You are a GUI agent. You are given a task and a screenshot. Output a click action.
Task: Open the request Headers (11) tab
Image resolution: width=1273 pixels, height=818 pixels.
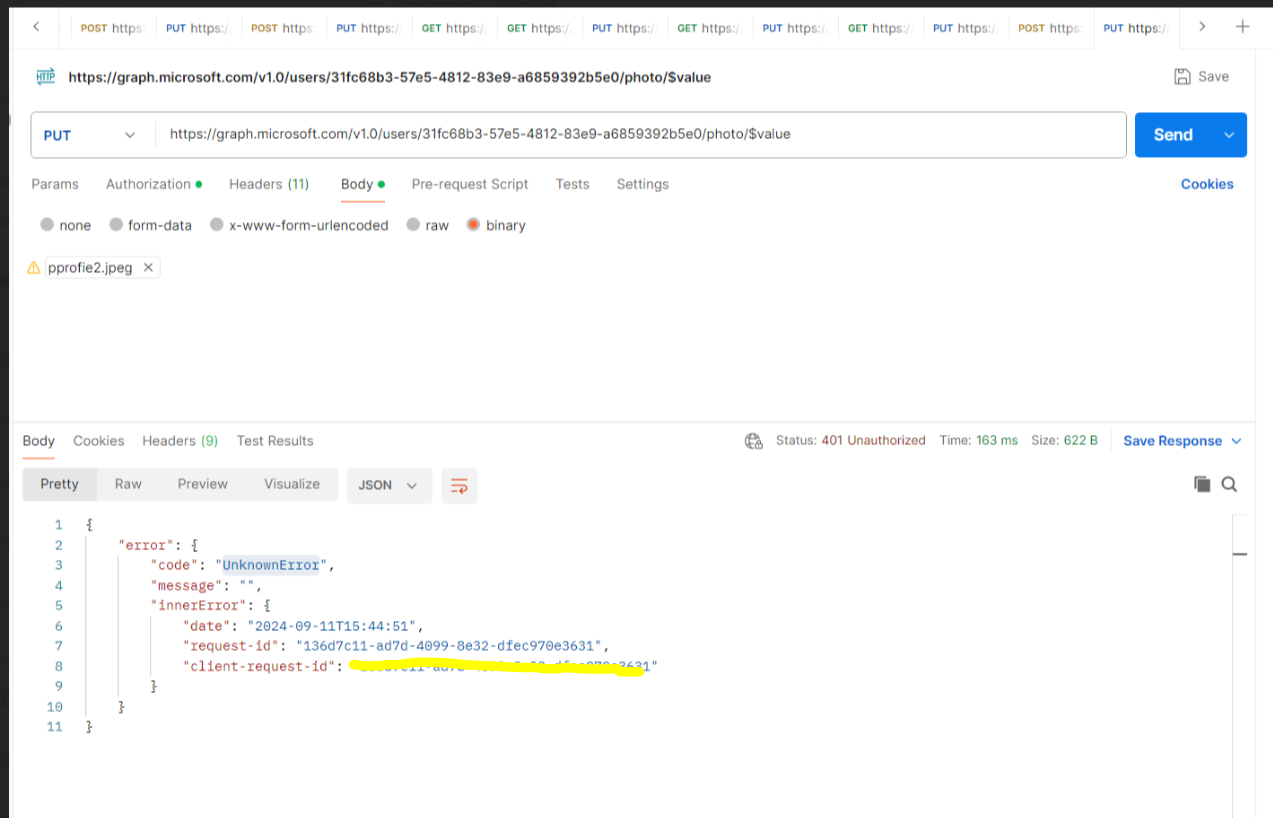point(269,184)
